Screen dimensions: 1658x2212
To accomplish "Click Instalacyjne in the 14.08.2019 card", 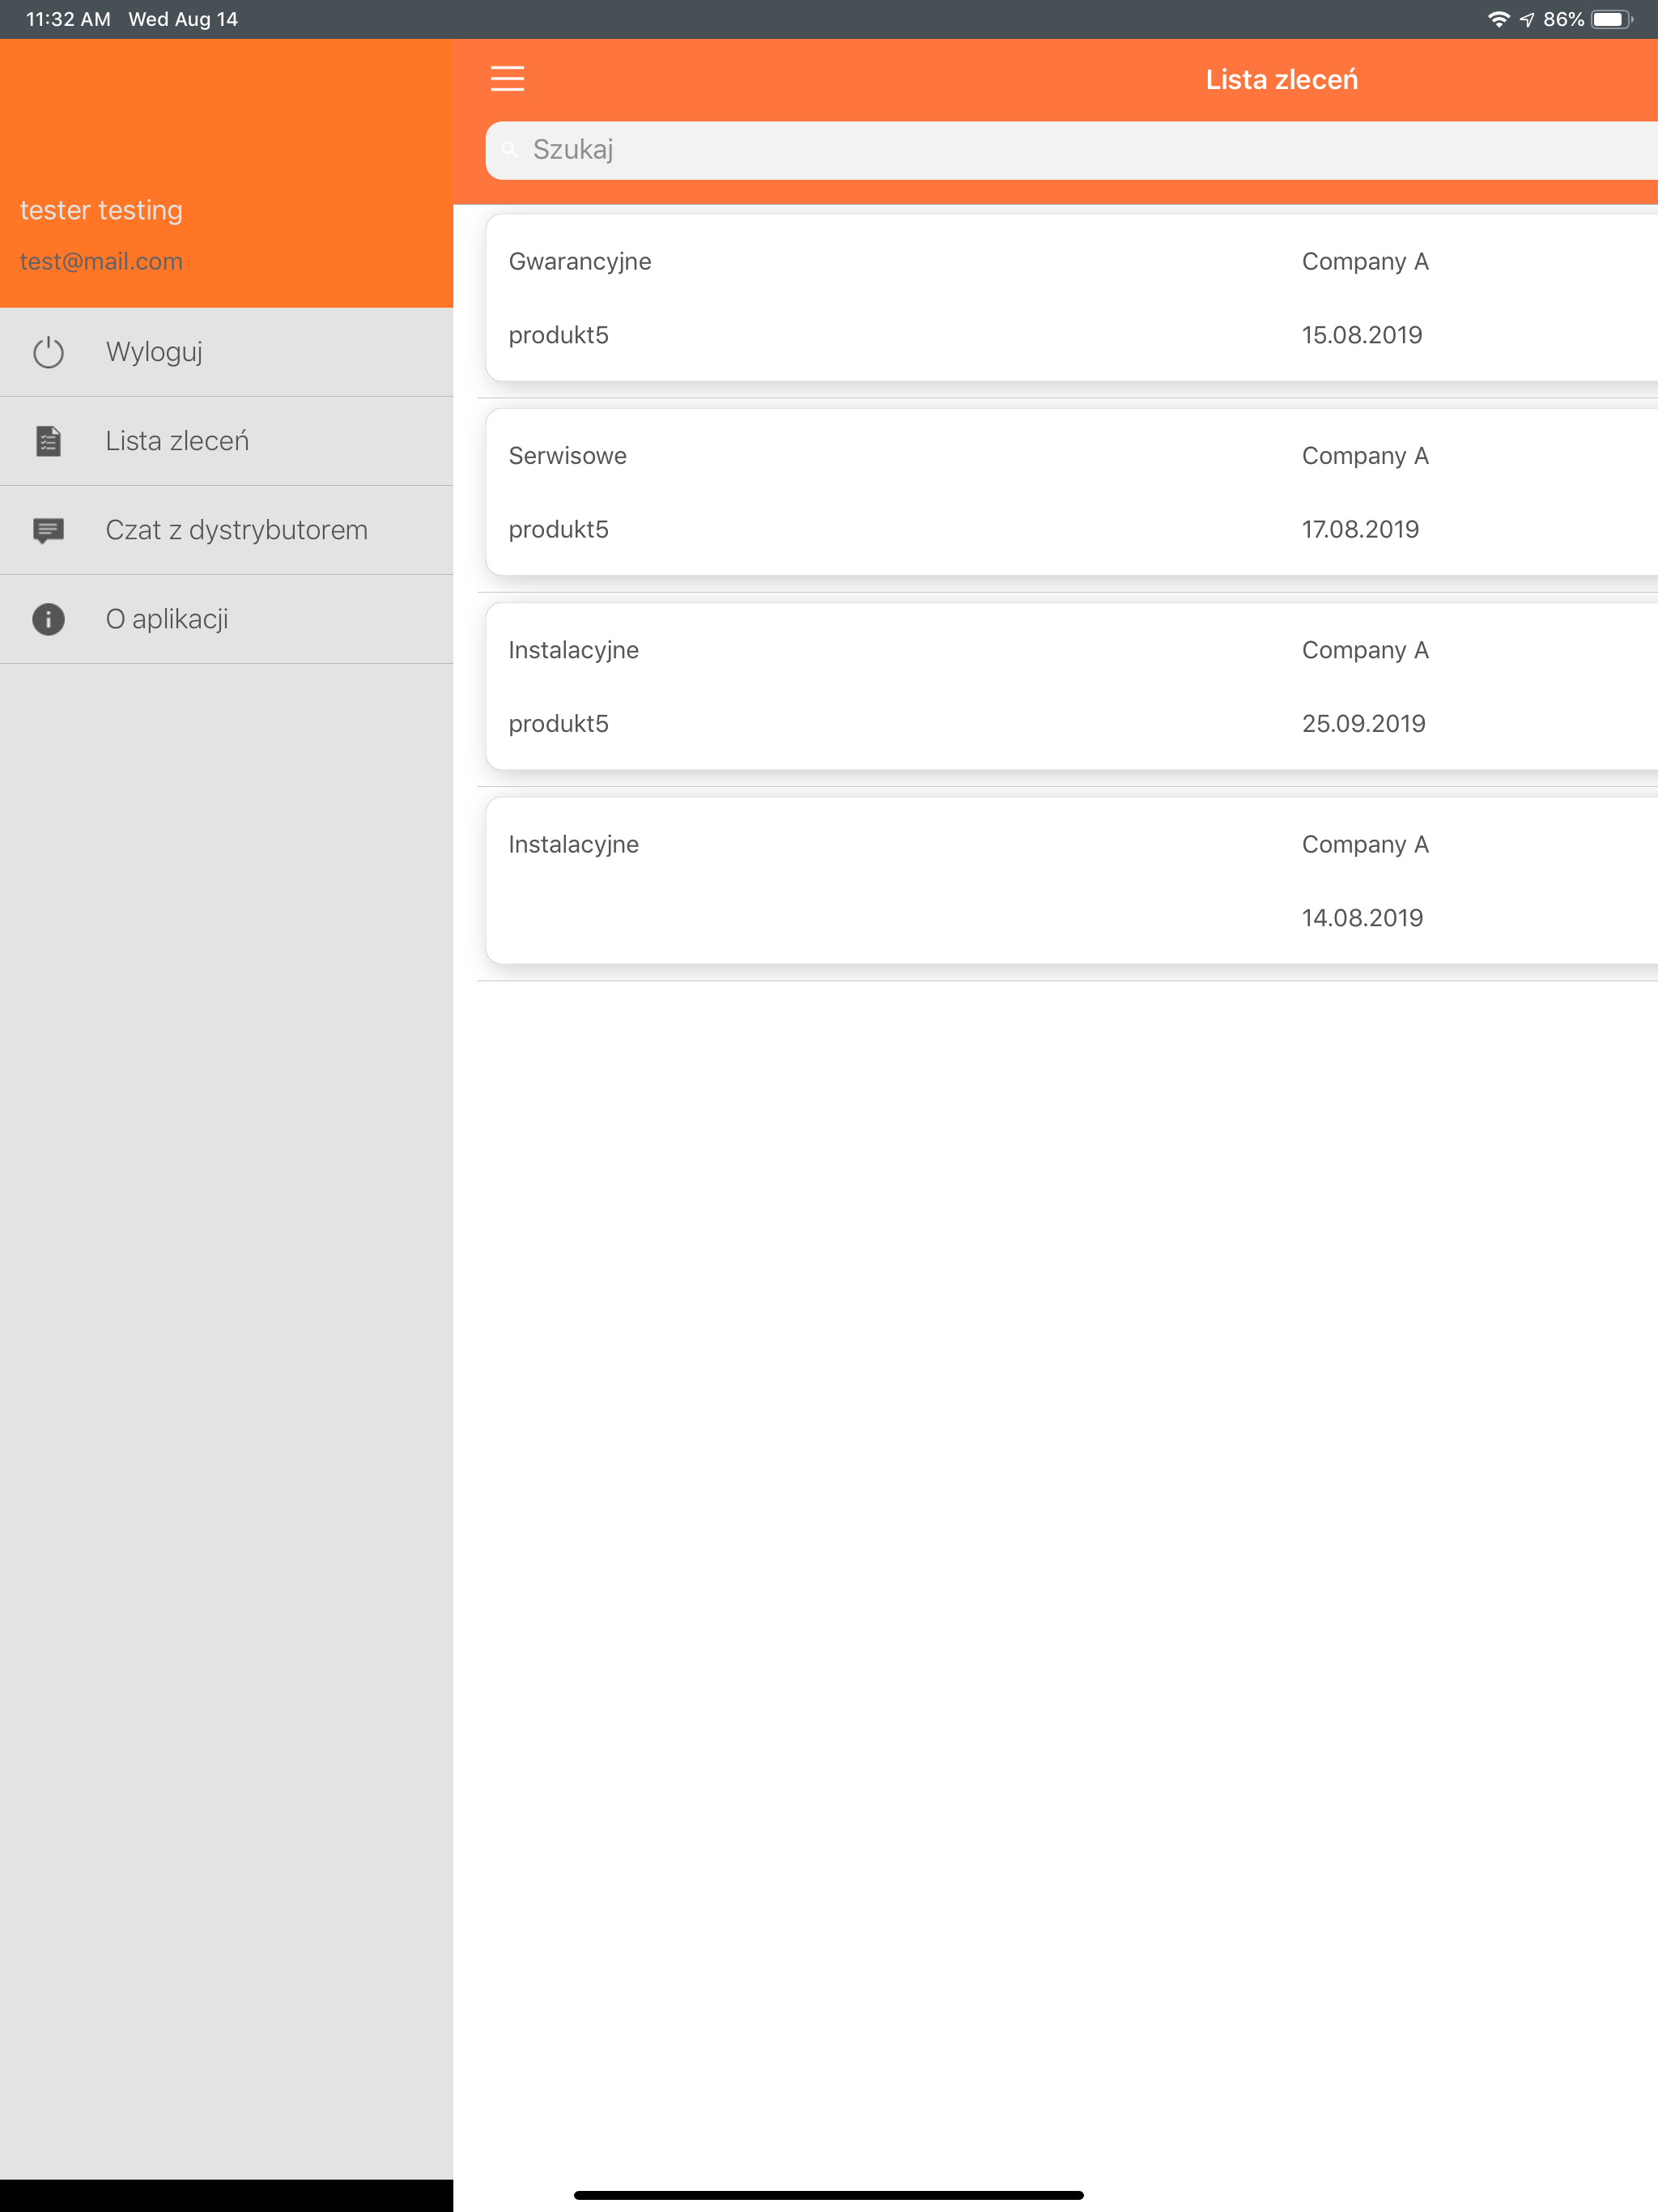I will pos(573,844).
